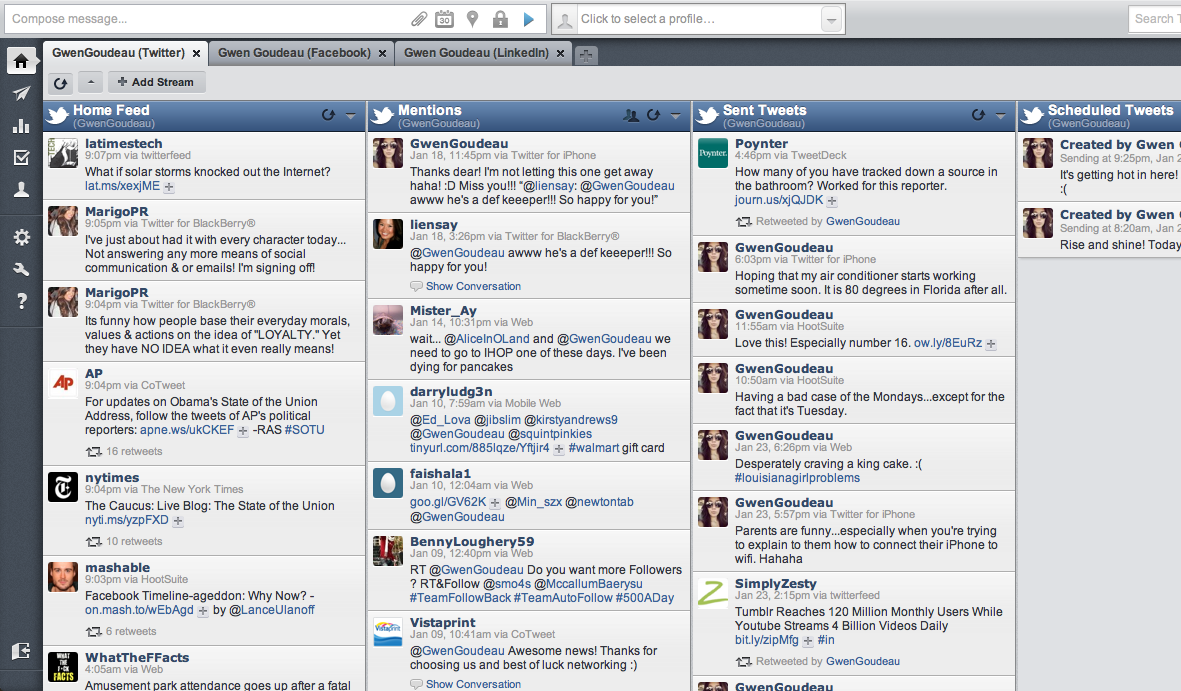
Task: Open the #louisianagirlproblems hashtag
Action: [x=797, y=478]
